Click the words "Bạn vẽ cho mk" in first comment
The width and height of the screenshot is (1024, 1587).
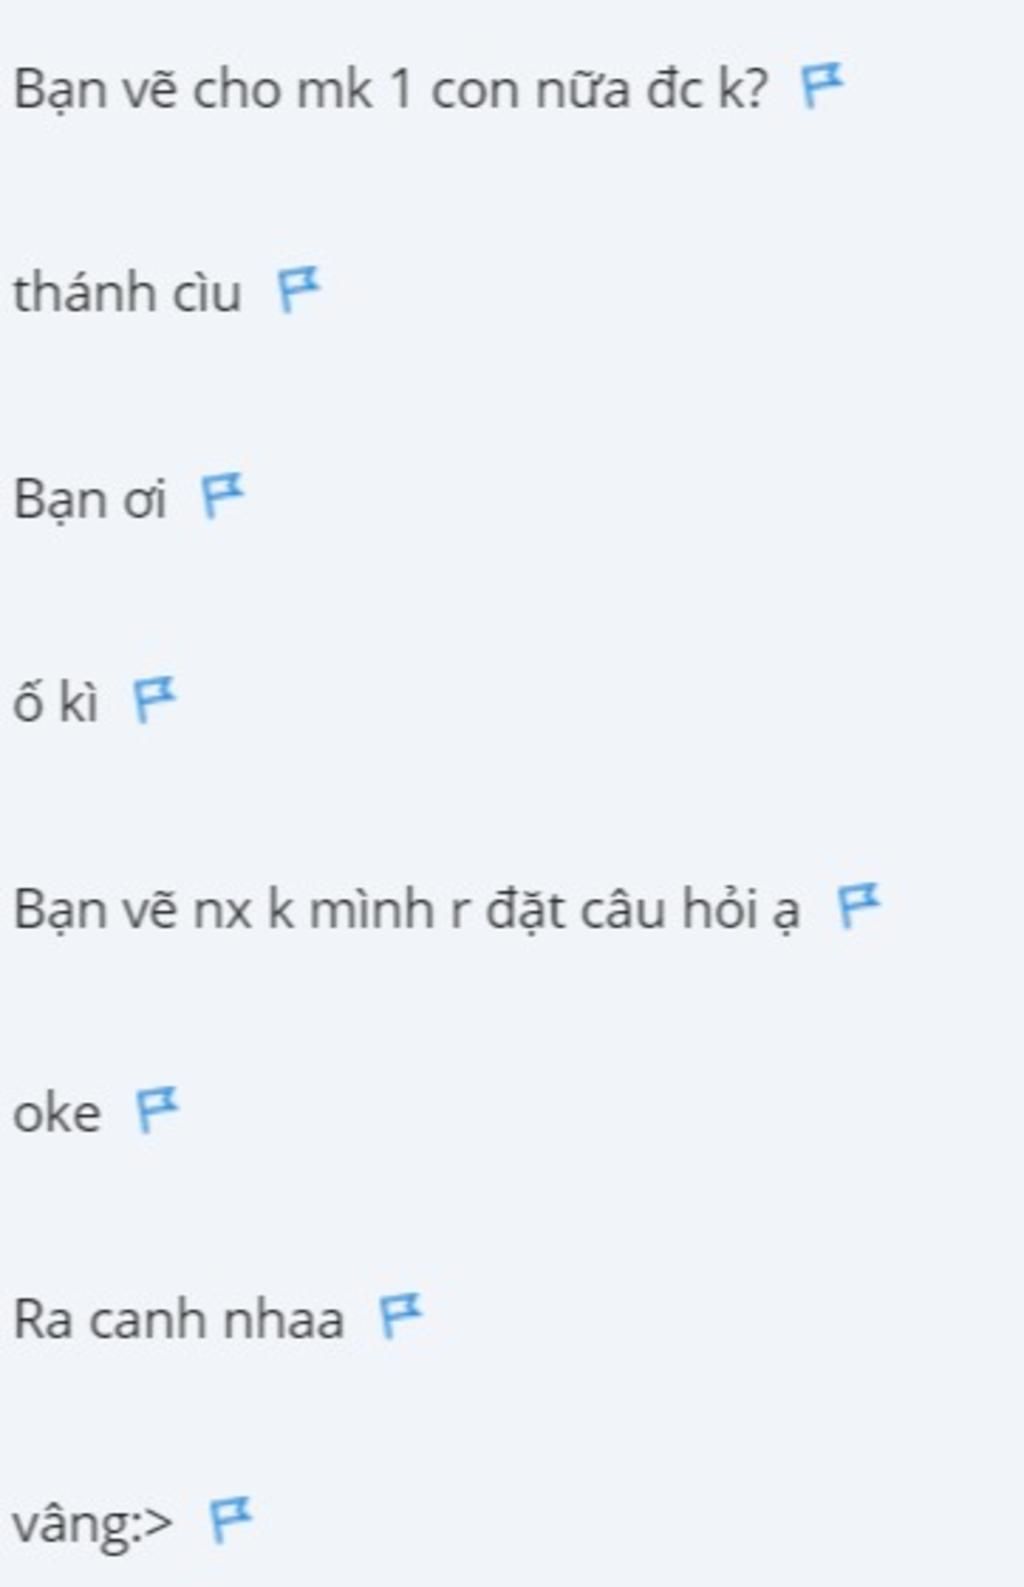[193, 90]
